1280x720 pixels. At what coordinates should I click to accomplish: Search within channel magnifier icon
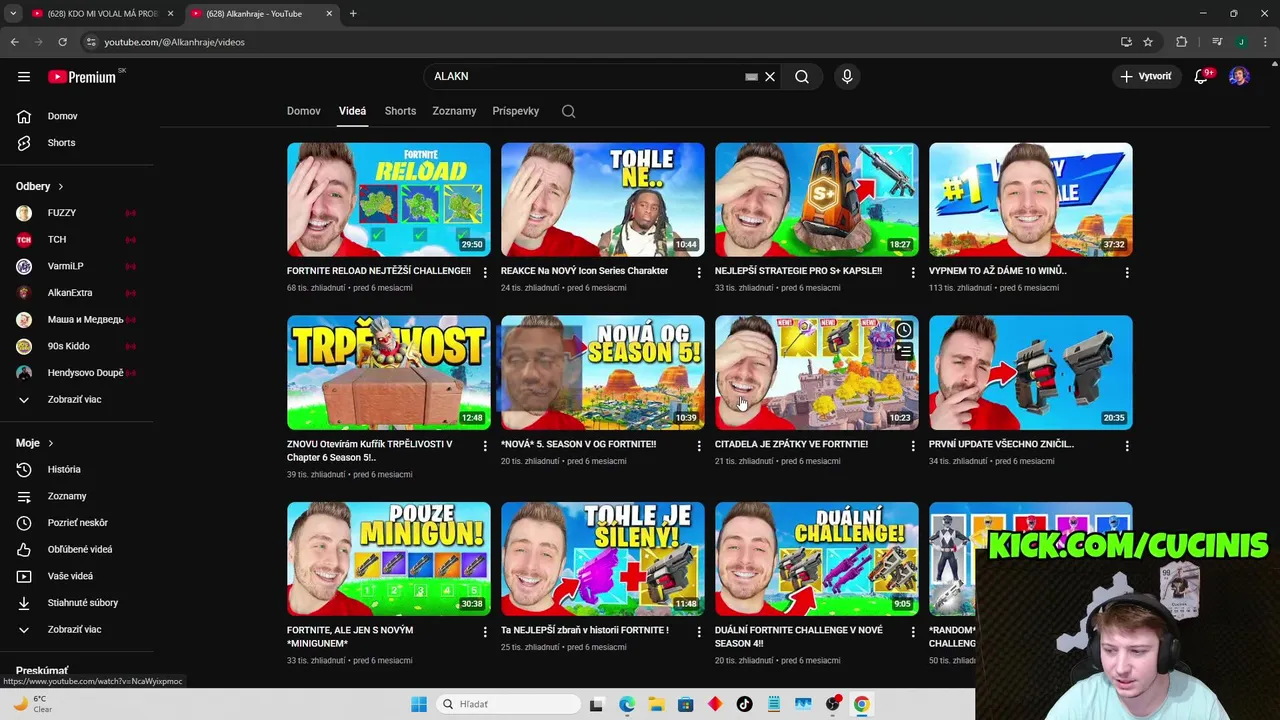[568, 111]
